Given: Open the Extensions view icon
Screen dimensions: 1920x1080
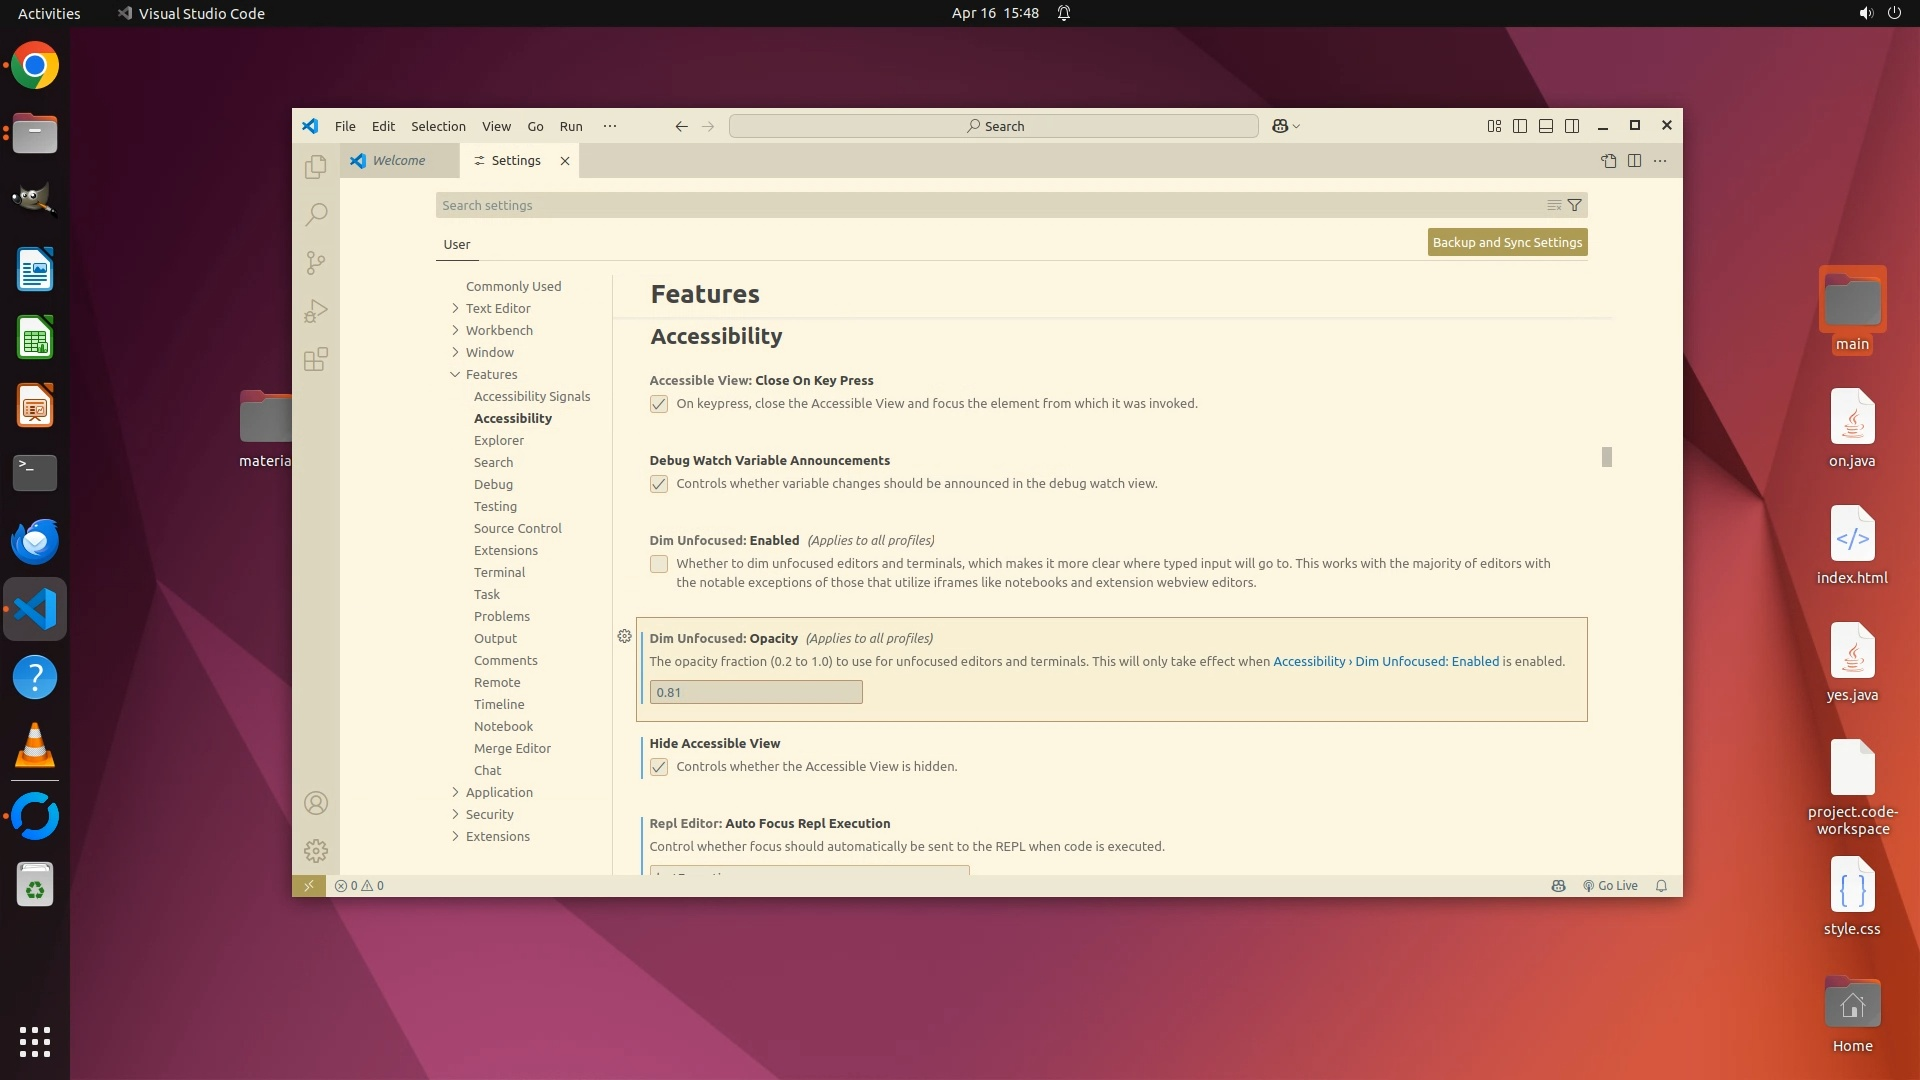Looking at the screenshot, I should [x=316, y=359].
